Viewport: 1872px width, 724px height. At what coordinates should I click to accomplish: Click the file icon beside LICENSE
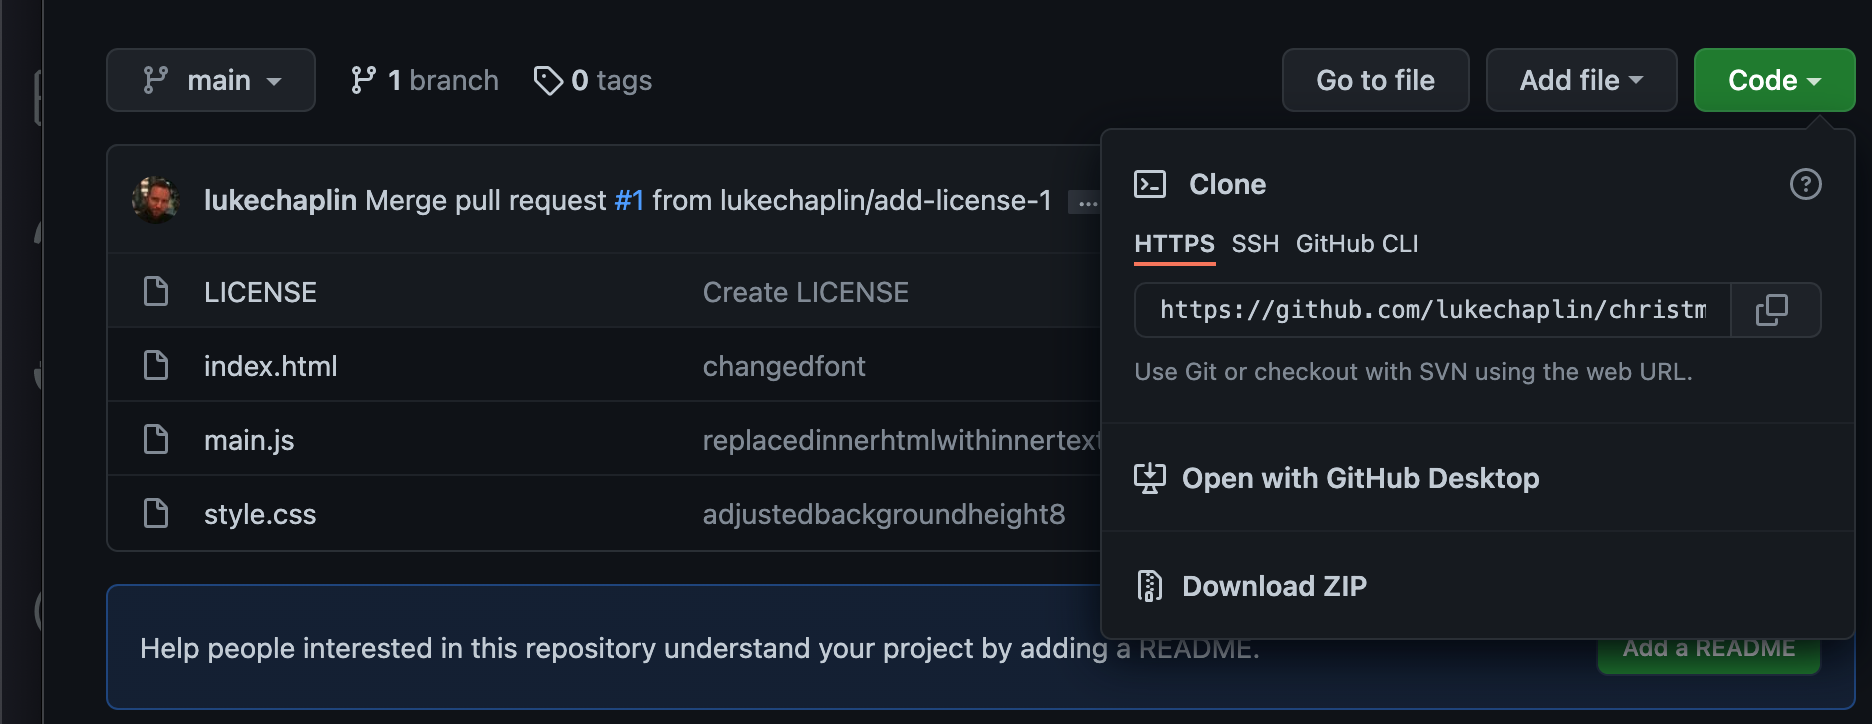pos(156,291)
